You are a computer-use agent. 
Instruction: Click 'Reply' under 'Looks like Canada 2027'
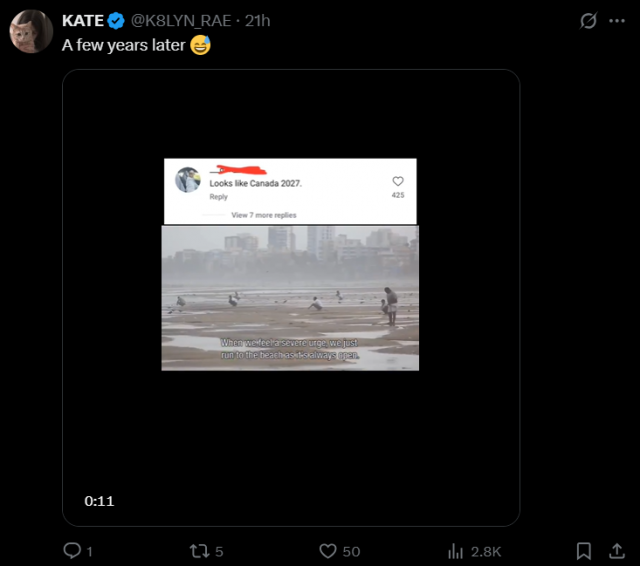coord(218,197)
